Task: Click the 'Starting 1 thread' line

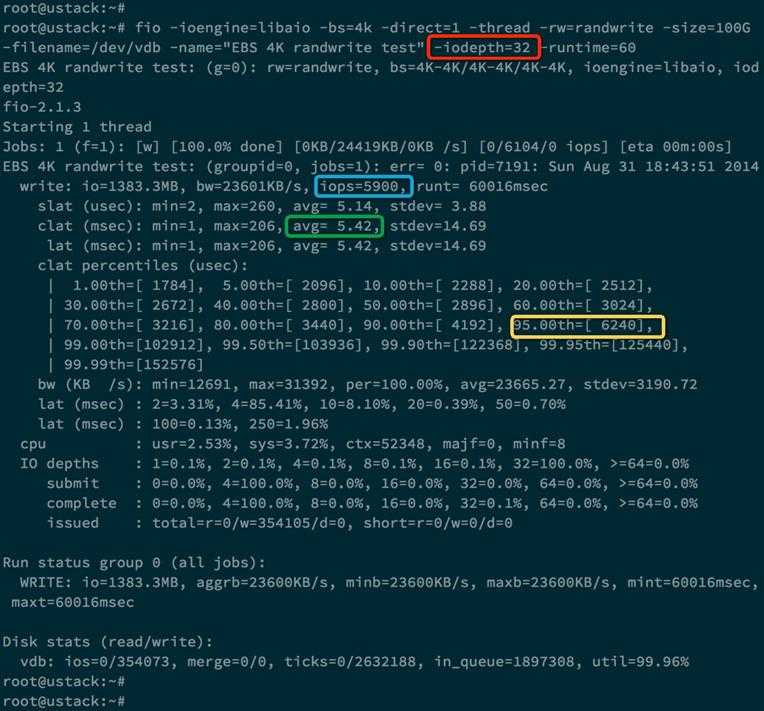Action: click(77, 127)
